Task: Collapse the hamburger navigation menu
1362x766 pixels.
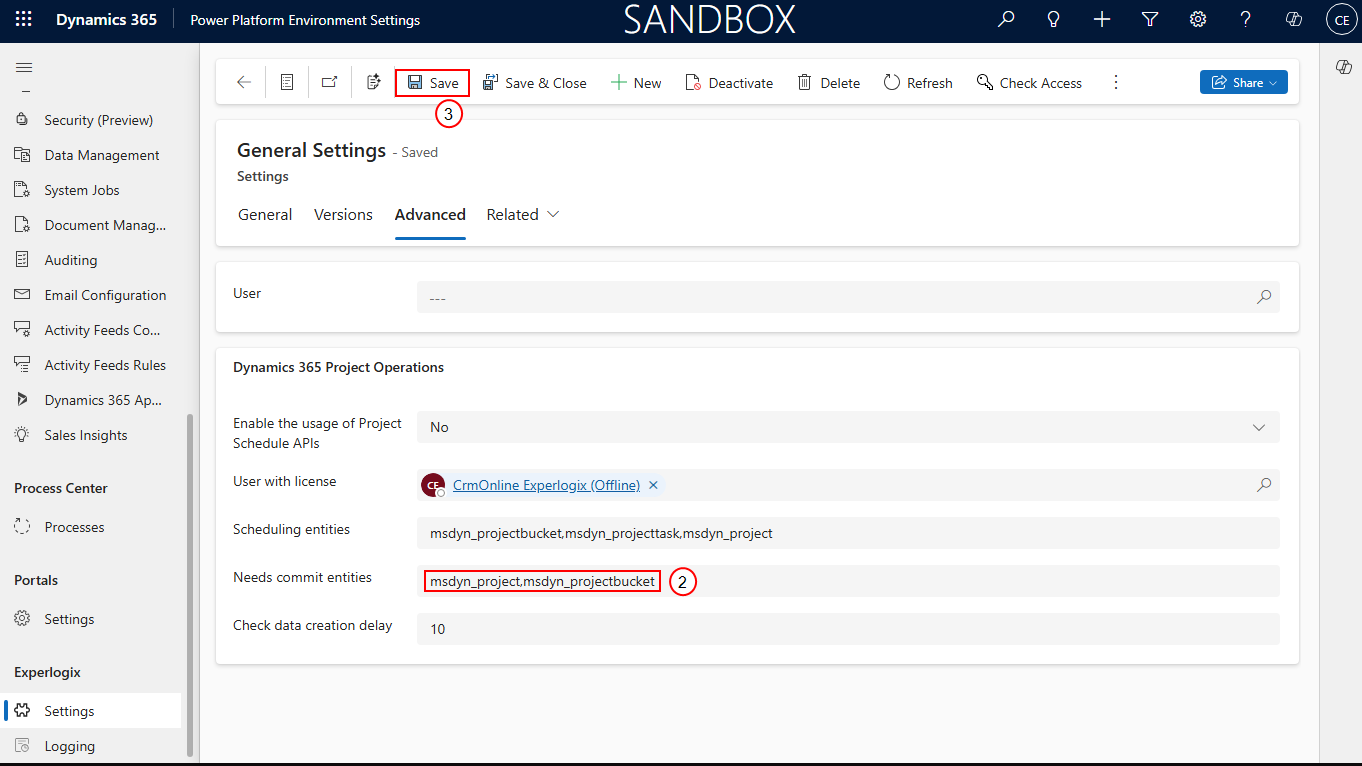Action: coord(24,68)
